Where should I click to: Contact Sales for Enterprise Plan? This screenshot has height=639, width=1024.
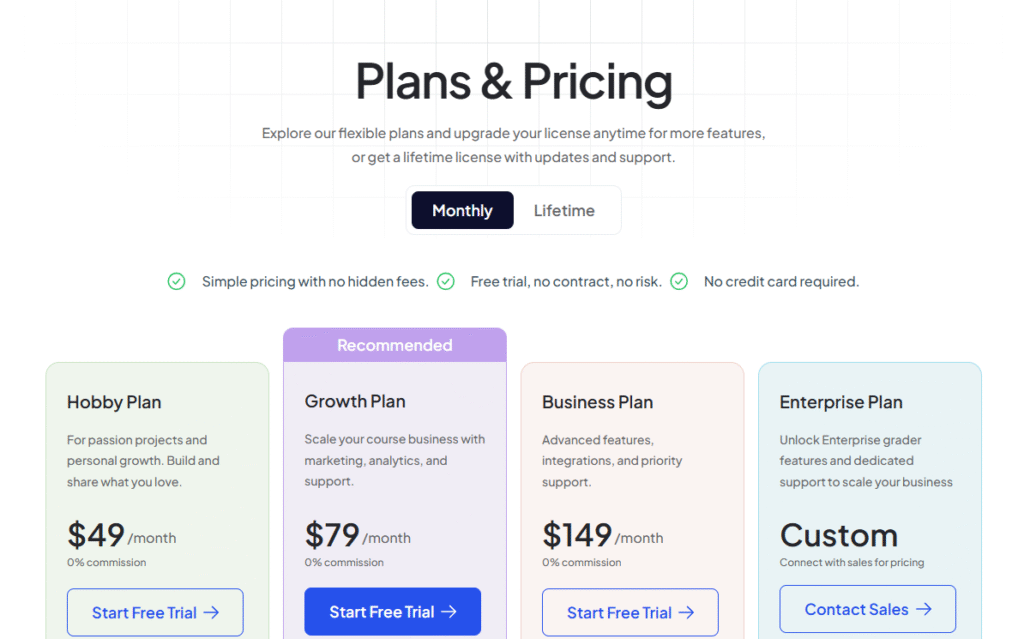[867, 609]
